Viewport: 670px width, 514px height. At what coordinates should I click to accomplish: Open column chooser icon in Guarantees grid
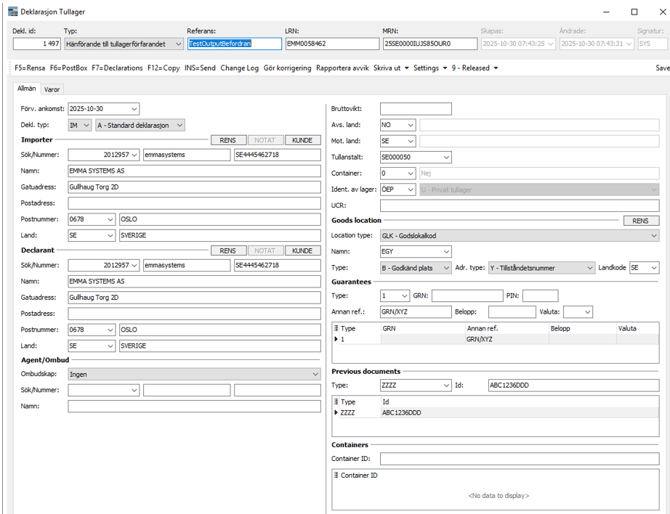point(336,327)
